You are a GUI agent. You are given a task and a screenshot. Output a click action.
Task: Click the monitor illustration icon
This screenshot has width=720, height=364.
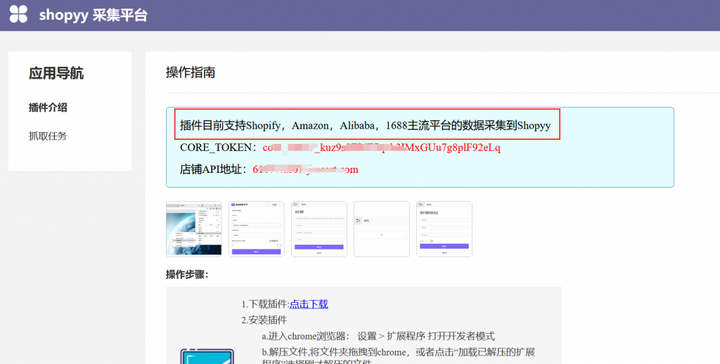207,356
